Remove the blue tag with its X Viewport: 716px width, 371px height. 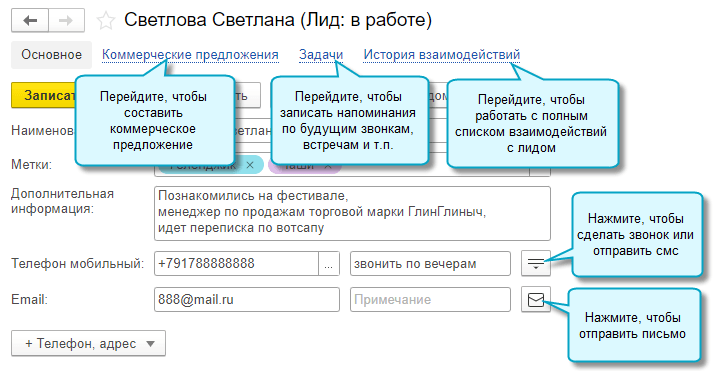(x=250, y=165)
